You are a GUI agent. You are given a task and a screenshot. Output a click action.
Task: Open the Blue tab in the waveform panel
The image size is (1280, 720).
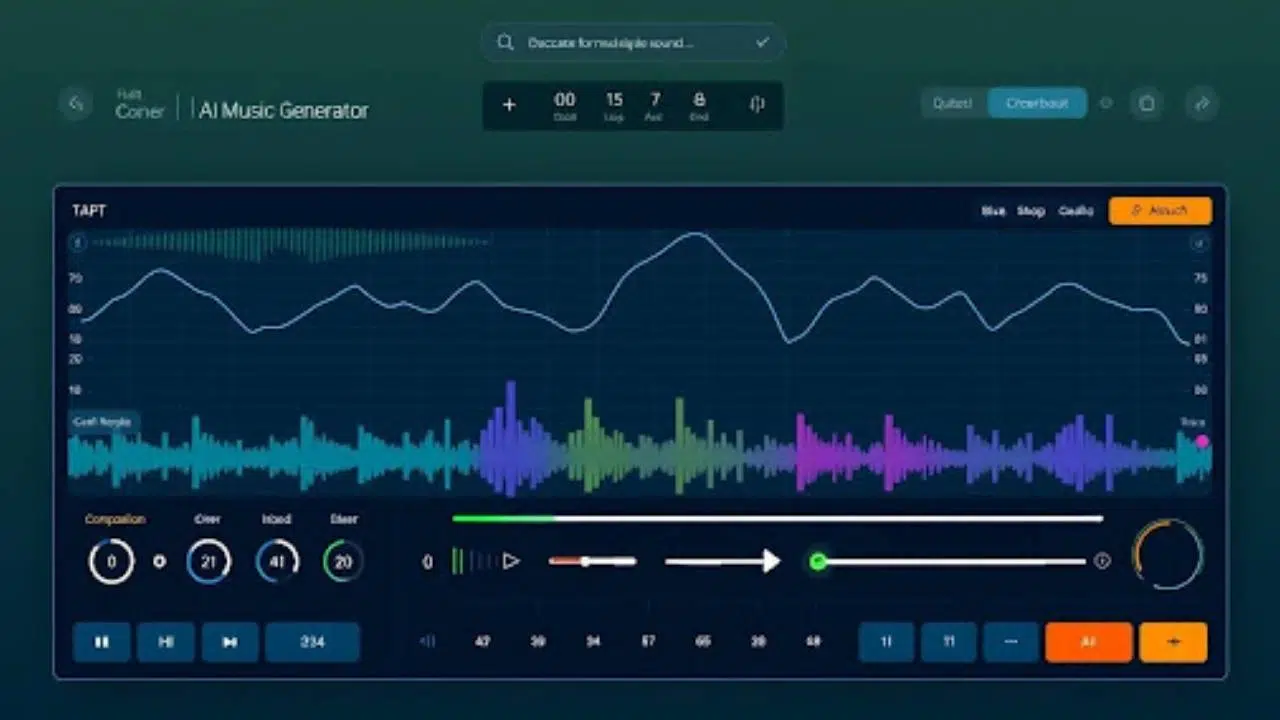pyautogui.click(x=993, y=211)
